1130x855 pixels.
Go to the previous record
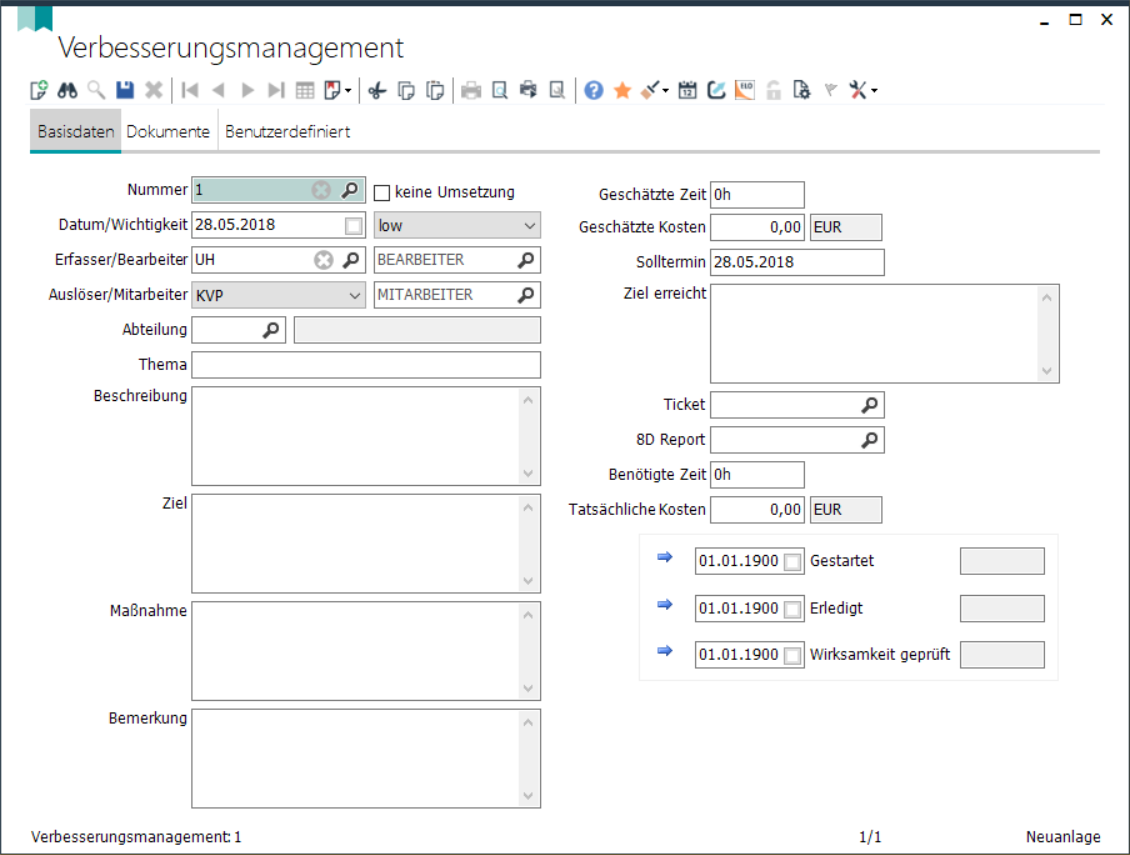tap(218, 90)
